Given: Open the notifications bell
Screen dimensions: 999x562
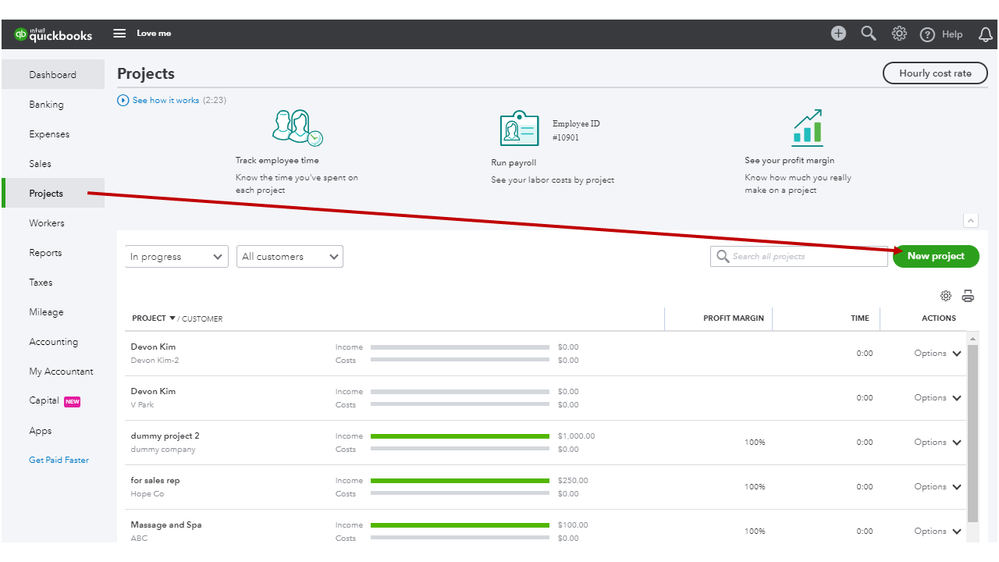Looking at the screenshot, I should [986, 34].
